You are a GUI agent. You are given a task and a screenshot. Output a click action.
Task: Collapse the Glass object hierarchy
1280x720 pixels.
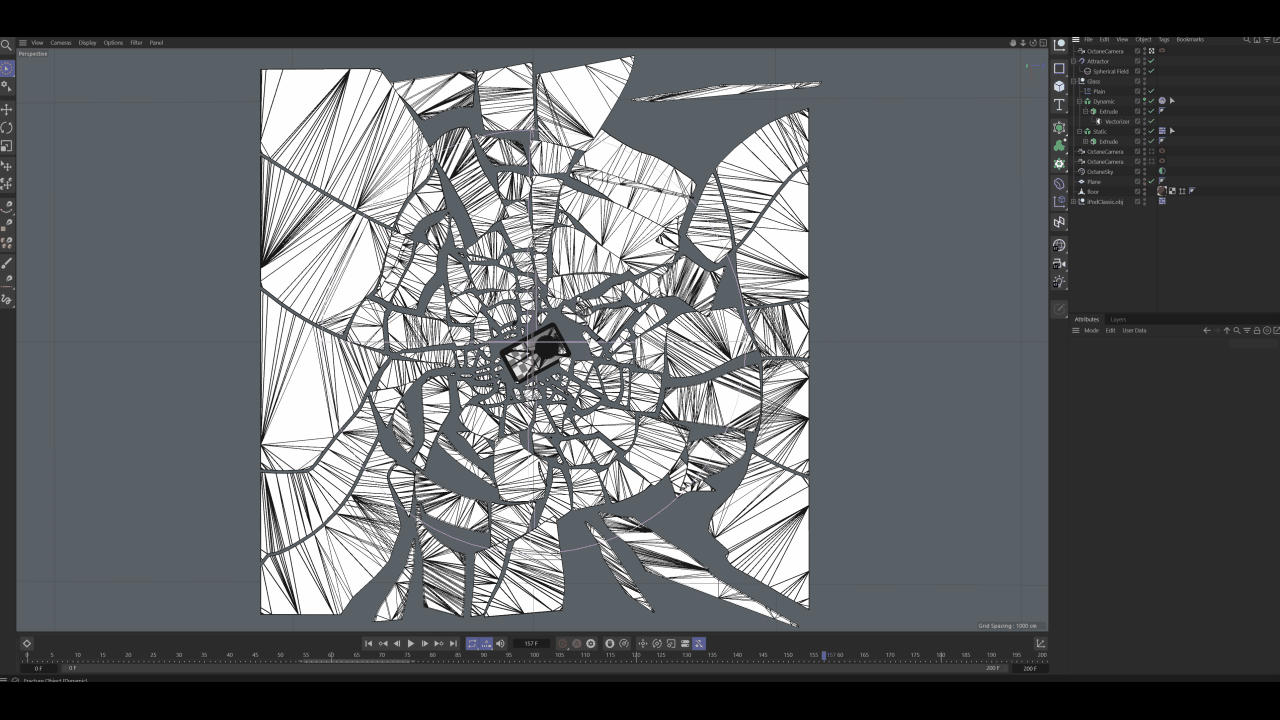1074,81
